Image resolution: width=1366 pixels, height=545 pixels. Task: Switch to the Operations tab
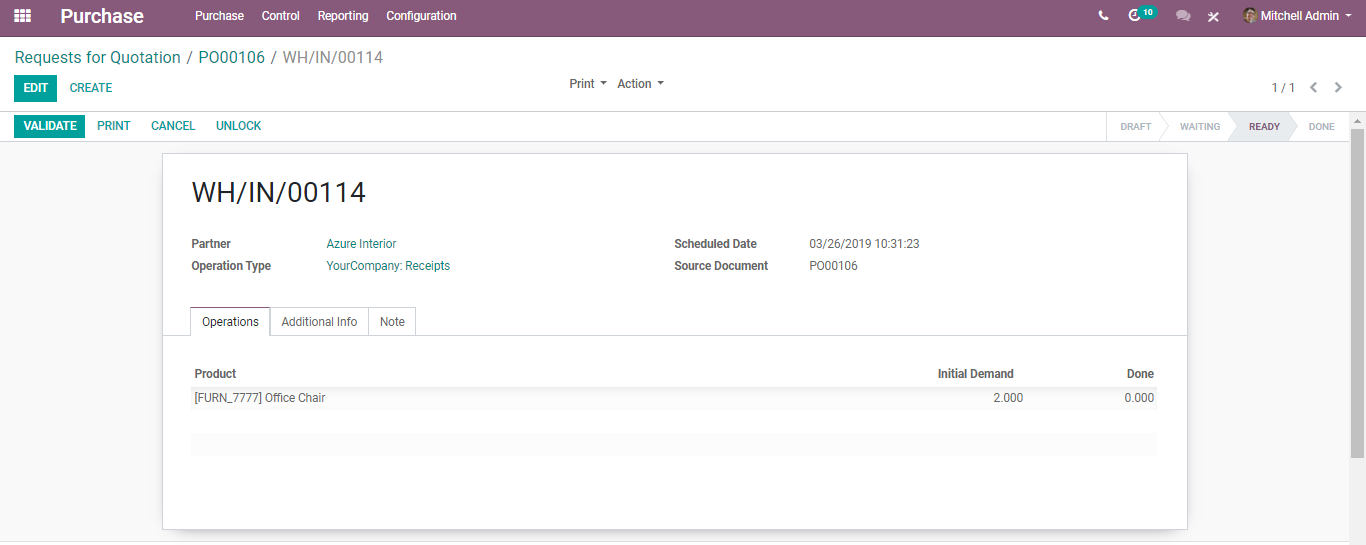point(230,322)
